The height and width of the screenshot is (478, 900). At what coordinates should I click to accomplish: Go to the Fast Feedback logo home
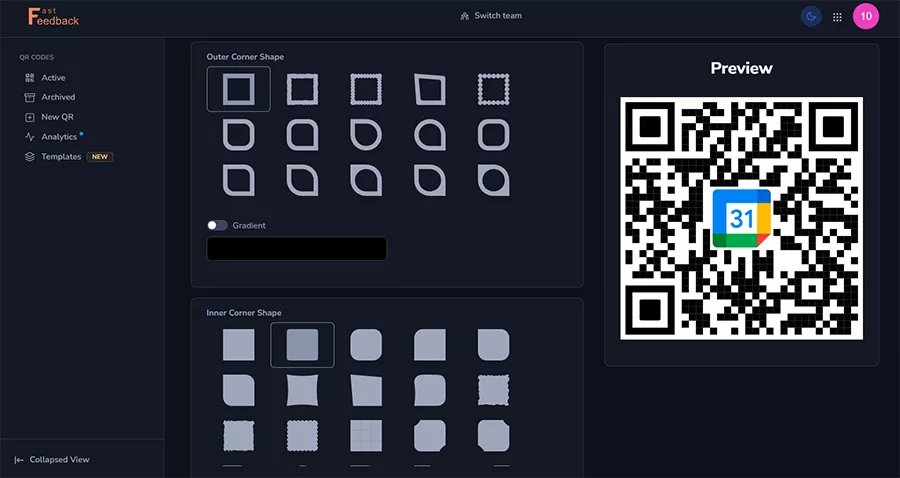[x=53, y=17]
